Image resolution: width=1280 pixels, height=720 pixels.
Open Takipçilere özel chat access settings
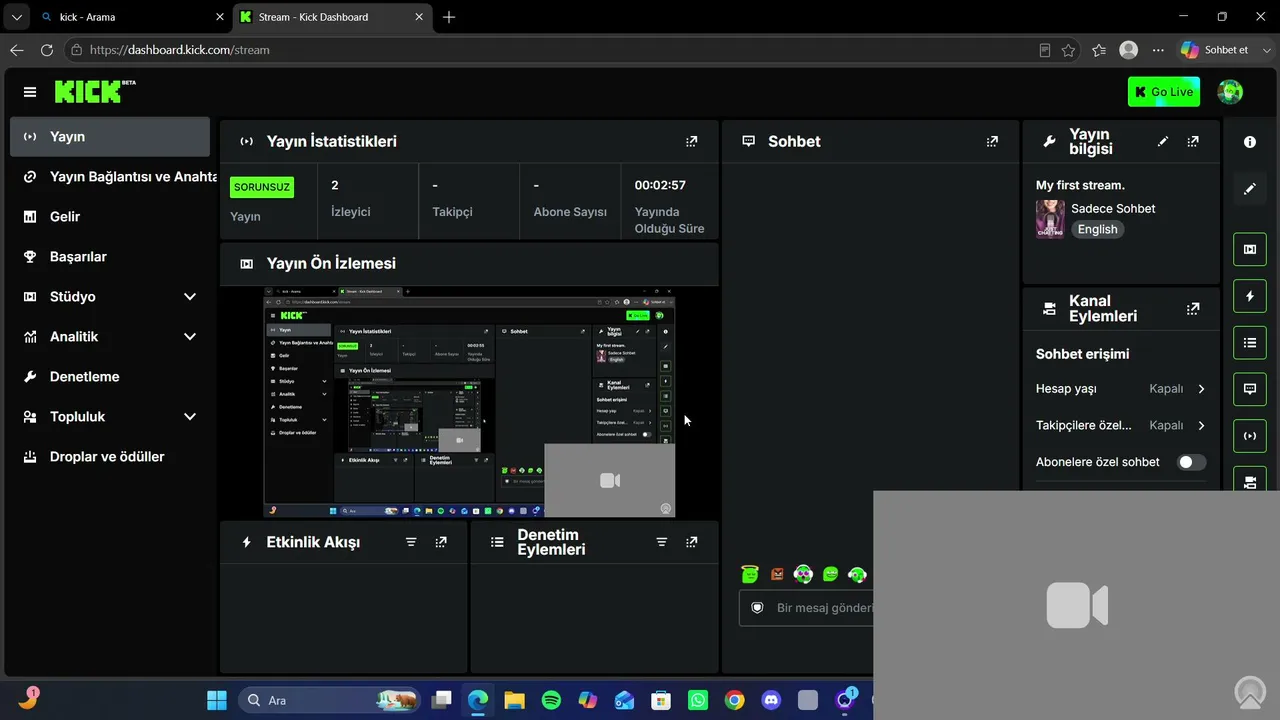pos(1121,425)
